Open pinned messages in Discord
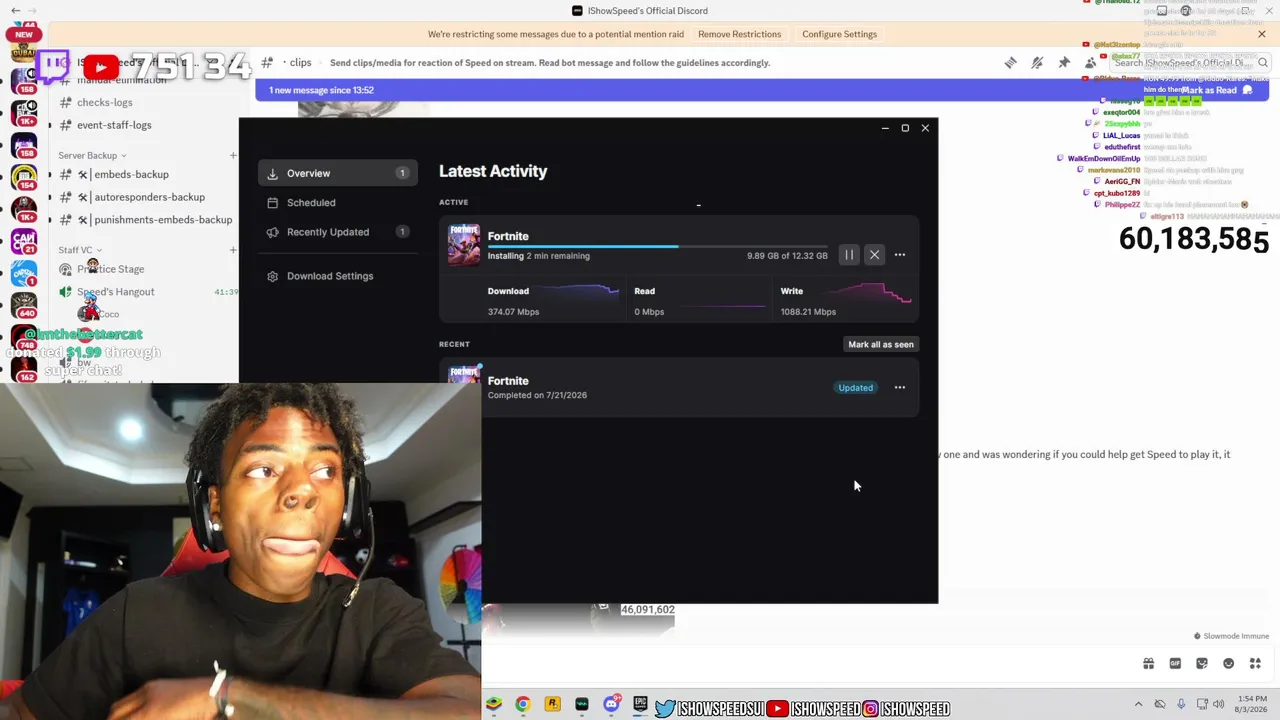This screenshot has width=1280, height=720. coord(1064,63)
